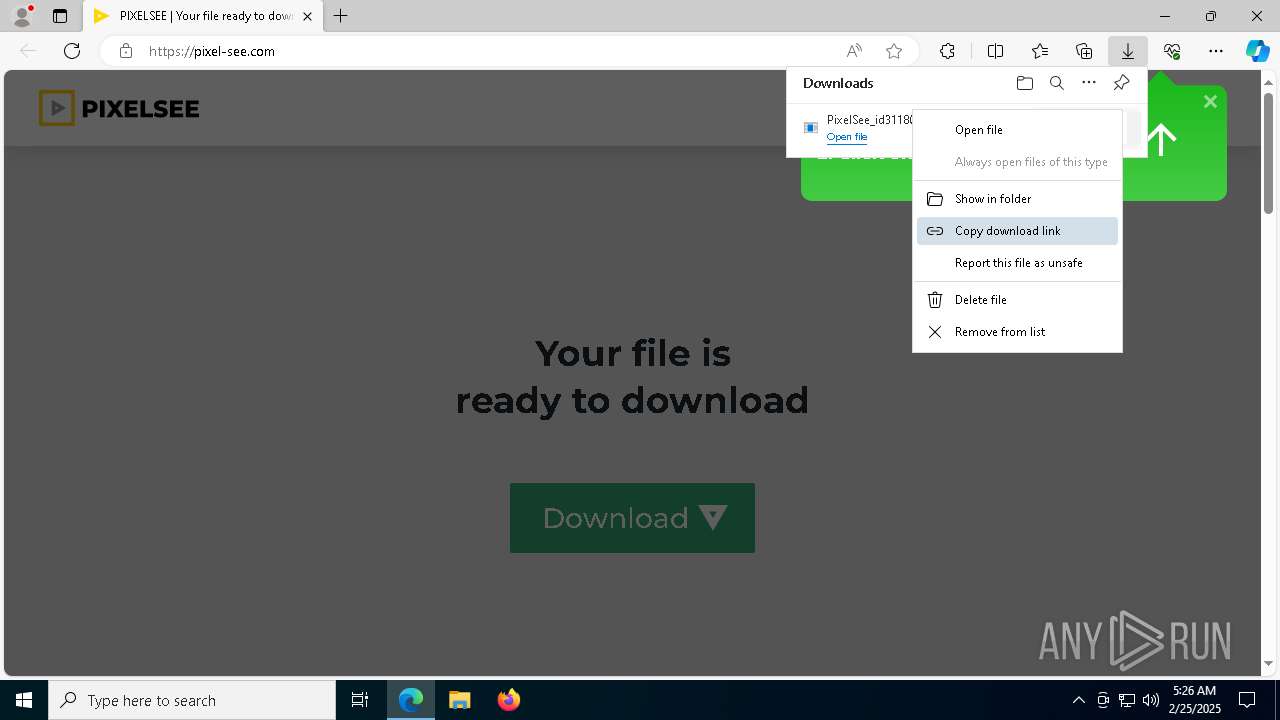1280x720 pixels.
Task: Add page to favorites star icon
Action: (894, 51)
